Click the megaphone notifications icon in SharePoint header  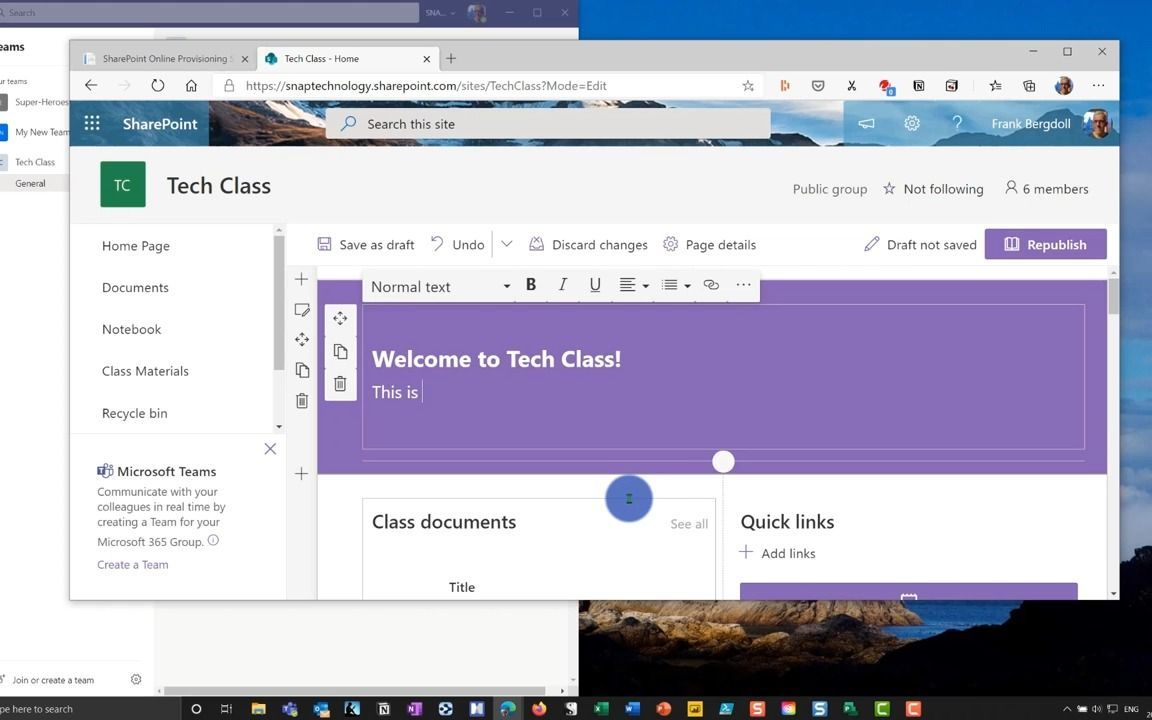866,123
